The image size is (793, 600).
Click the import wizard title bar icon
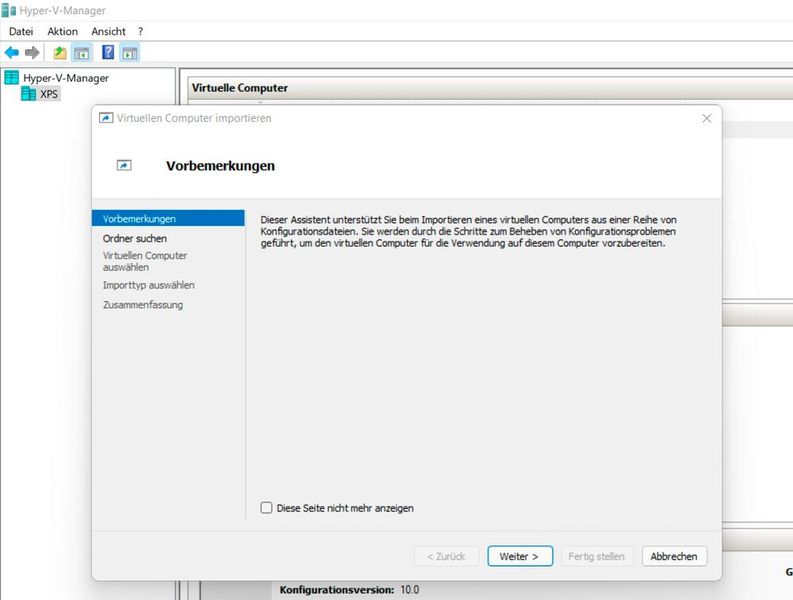click(x=106, y=118)
